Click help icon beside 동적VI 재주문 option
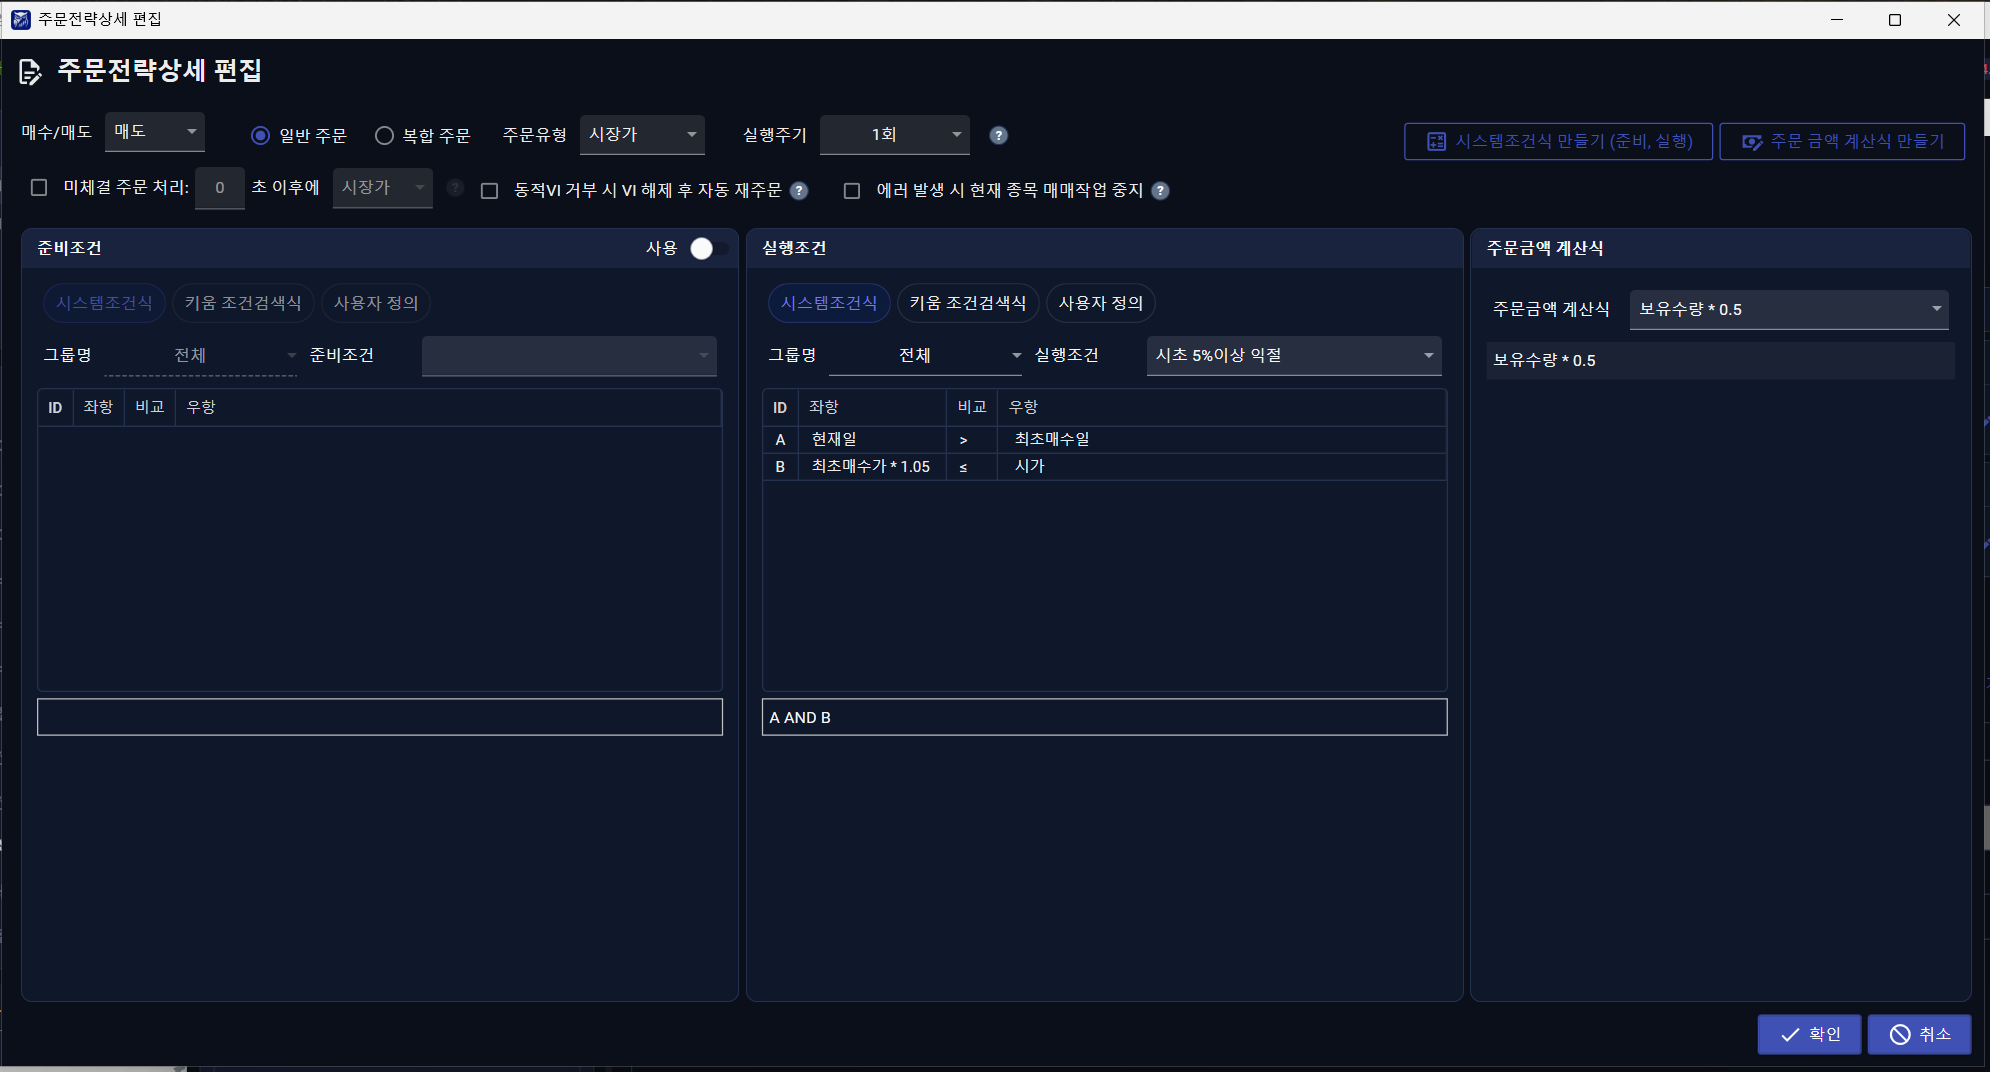 (x=799, y=190)
